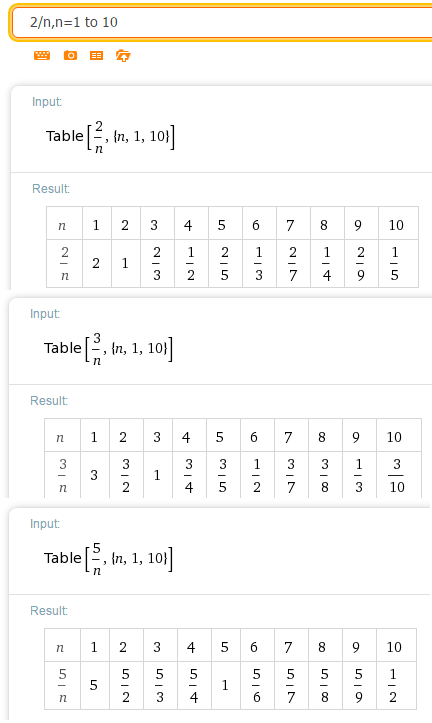This screenshot has width=432, height=723.
Task: Click the file upload folder icon
Action: point(123,56)
